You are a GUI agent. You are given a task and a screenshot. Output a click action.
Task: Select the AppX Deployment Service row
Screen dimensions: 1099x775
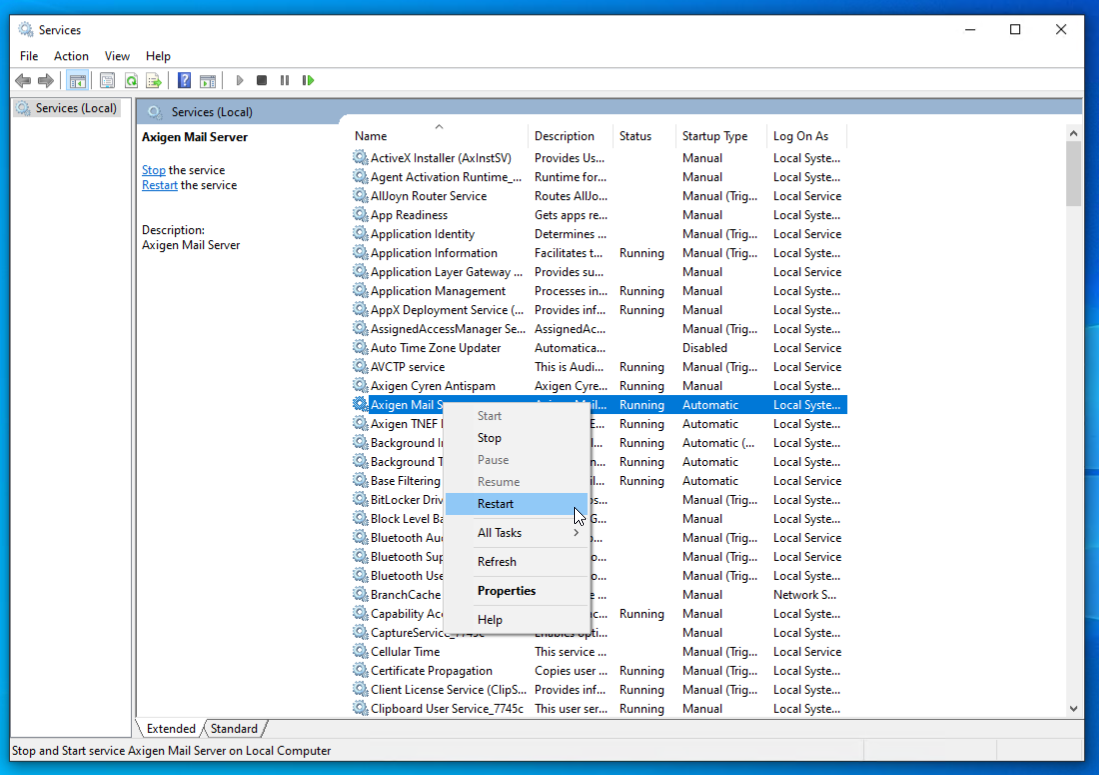[599, 310]
